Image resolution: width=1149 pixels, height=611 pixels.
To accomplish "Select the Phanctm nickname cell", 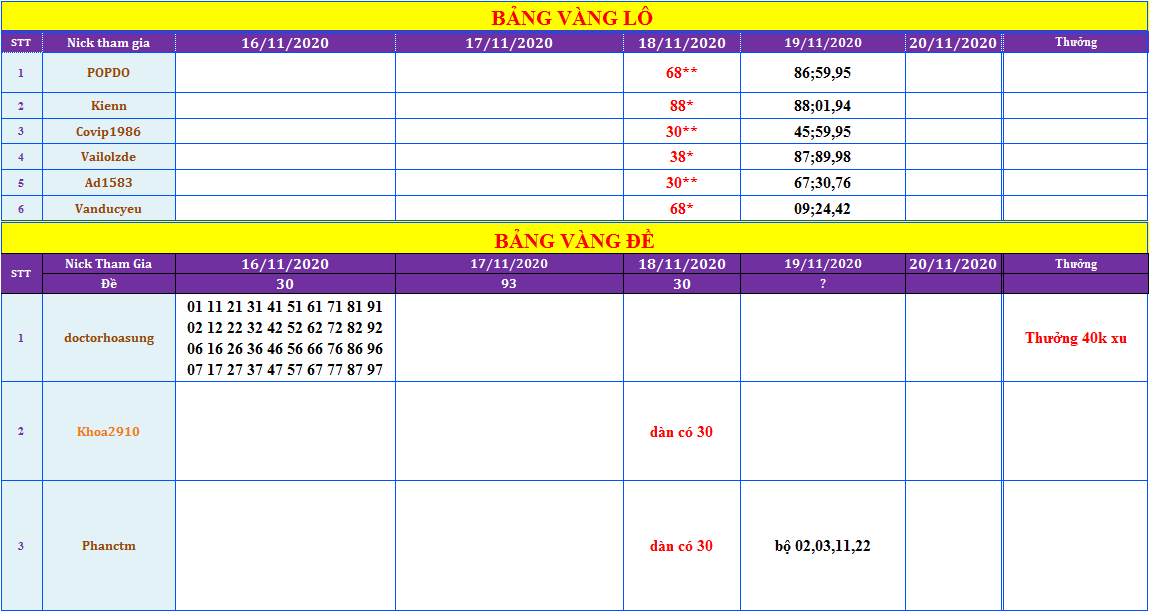I will click(108, 546).
